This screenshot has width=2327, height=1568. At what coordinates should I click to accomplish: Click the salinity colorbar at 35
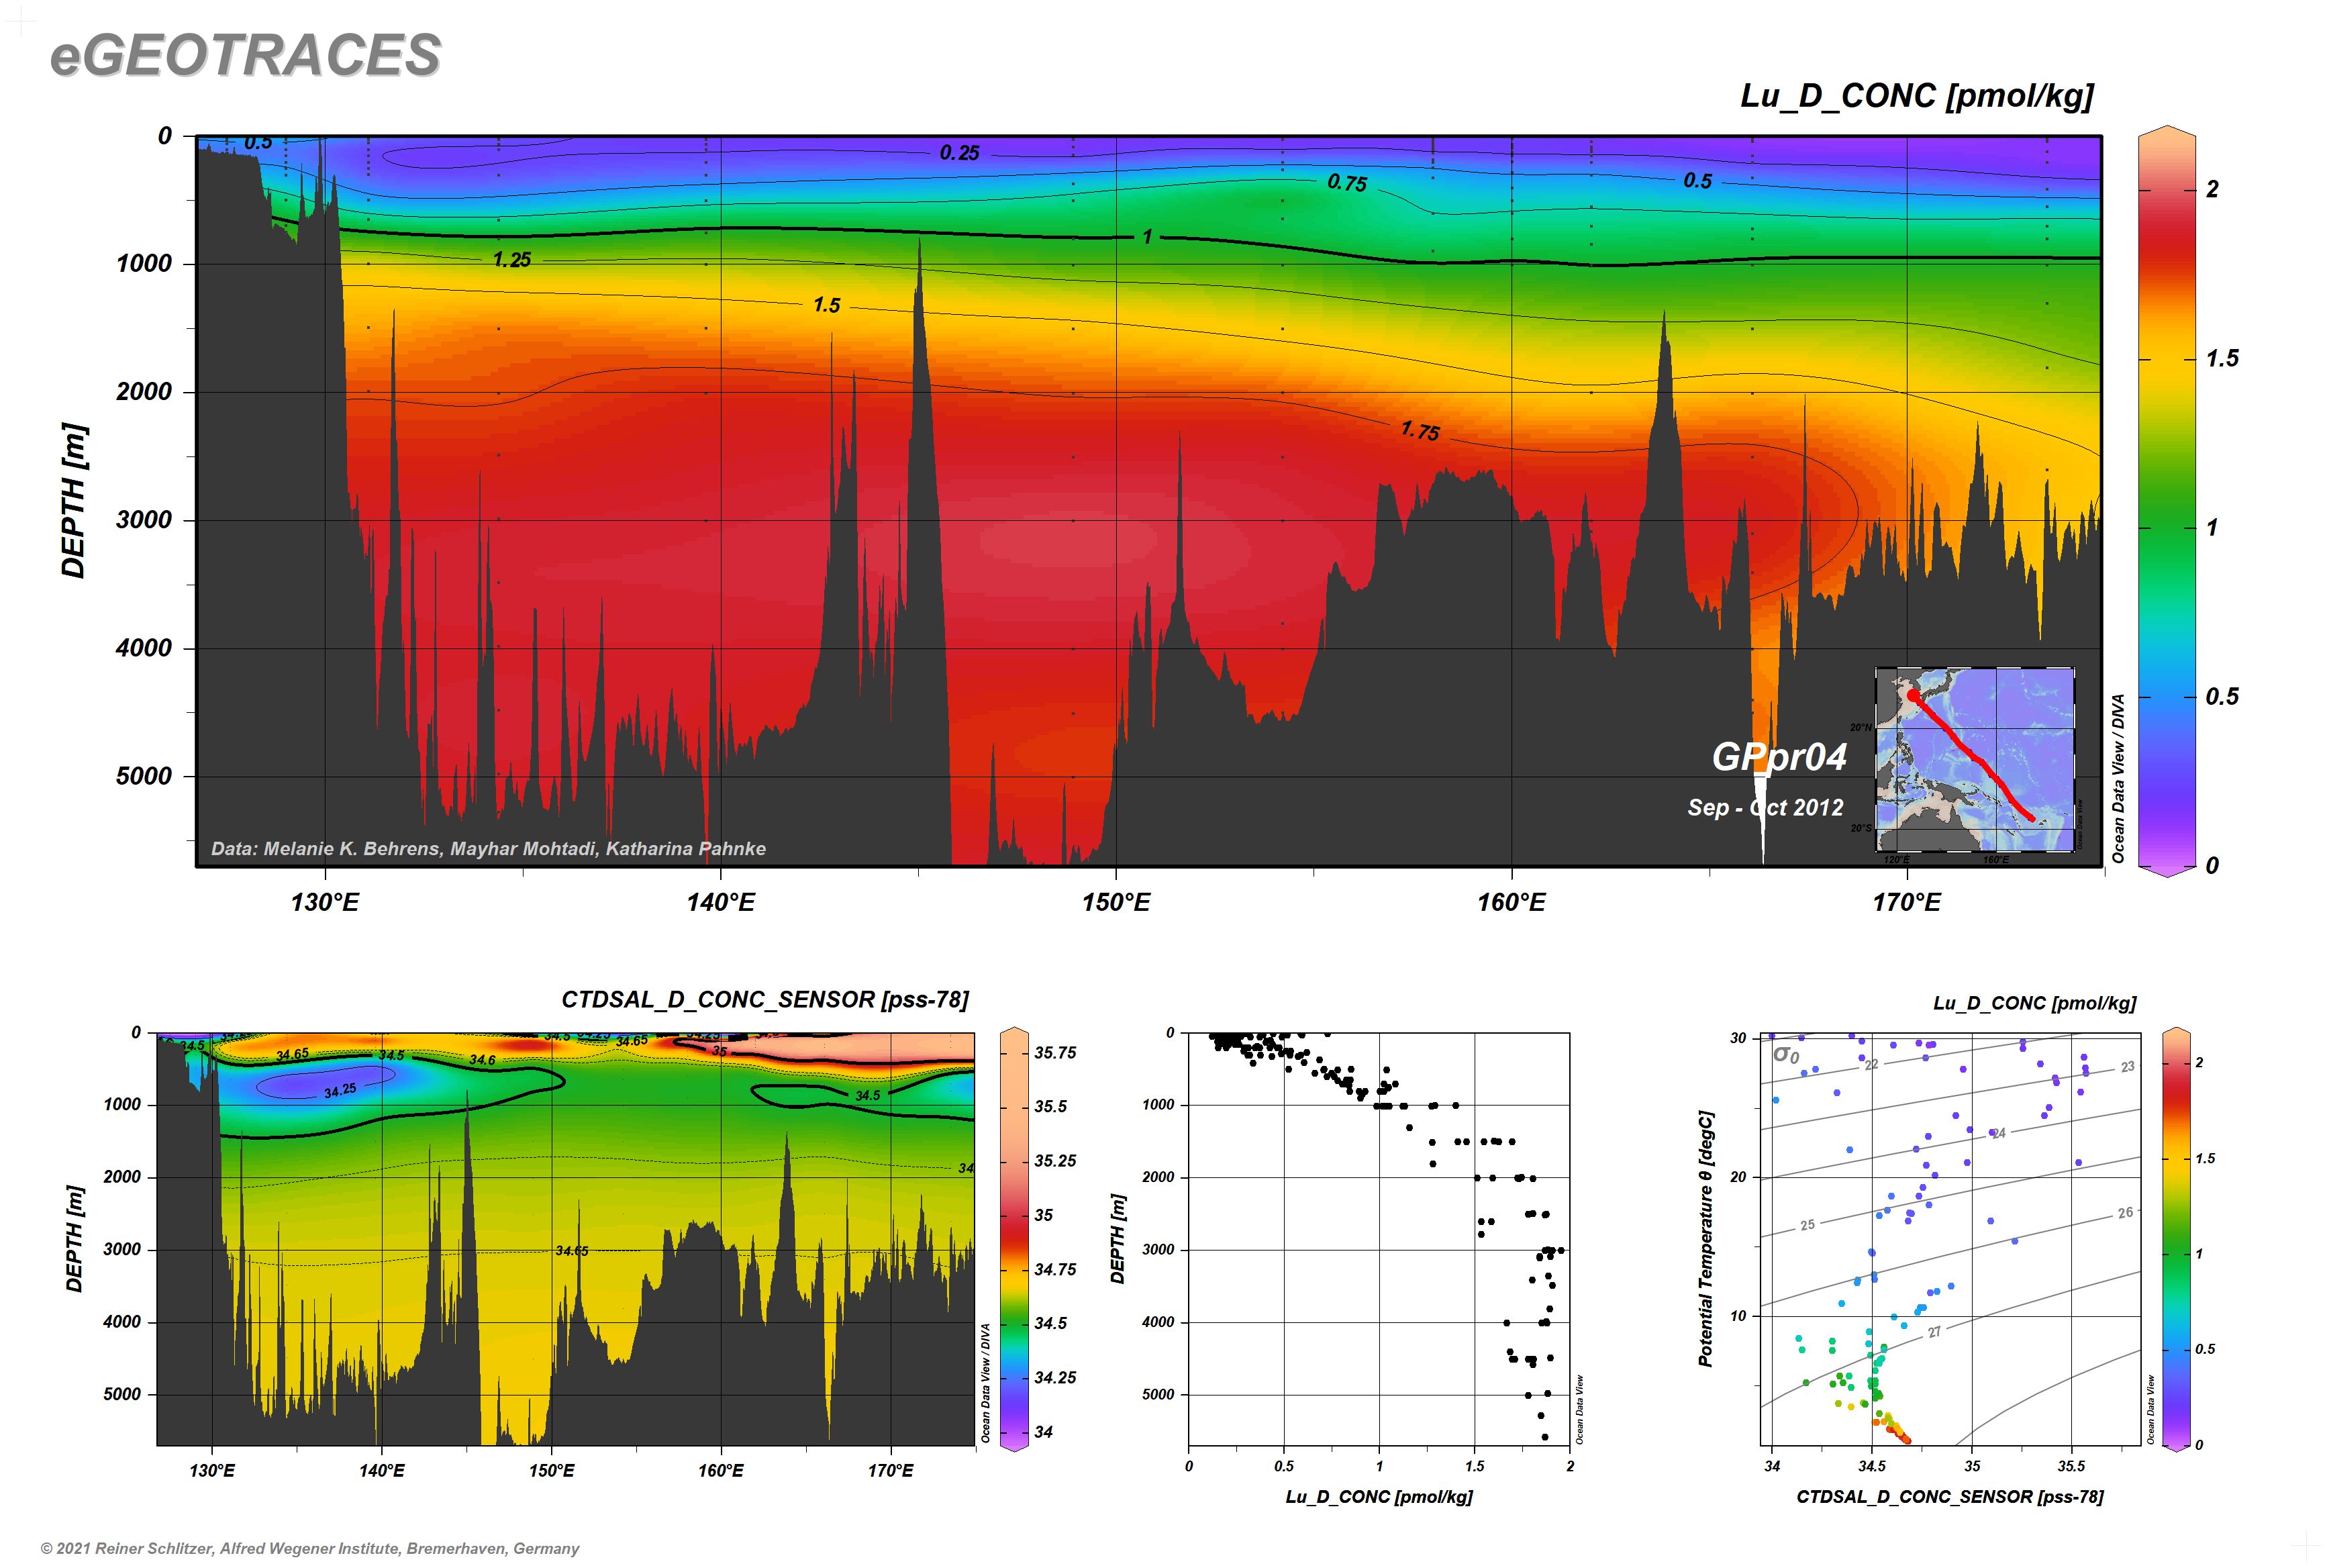click(x=1014, y=1215)
